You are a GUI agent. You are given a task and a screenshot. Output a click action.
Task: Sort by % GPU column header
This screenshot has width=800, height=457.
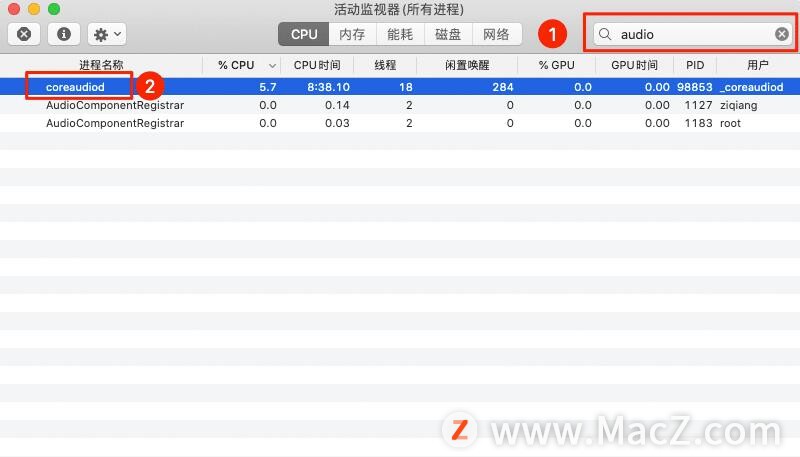[557, 65]
